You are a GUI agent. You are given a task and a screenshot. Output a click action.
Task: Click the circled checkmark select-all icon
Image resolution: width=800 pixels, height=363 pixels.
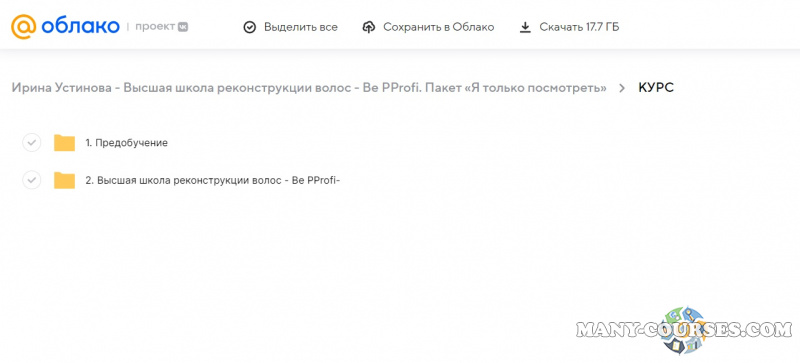pyautogui.click(x=249, y=27)
